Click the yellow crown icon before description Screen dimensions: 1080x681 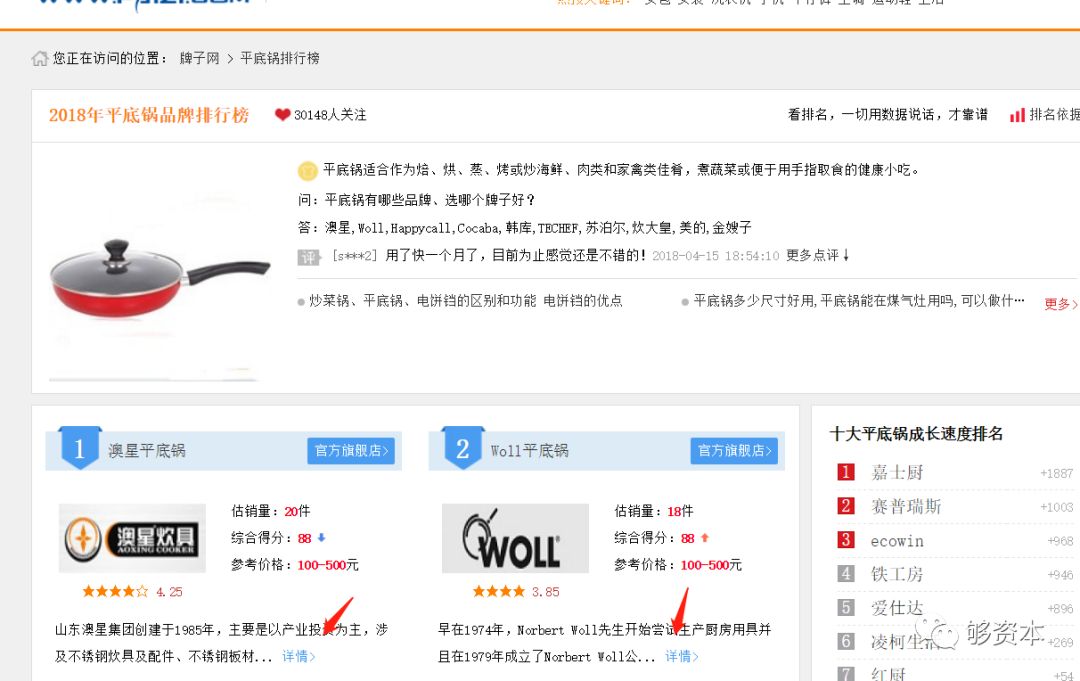click(307, 170)
